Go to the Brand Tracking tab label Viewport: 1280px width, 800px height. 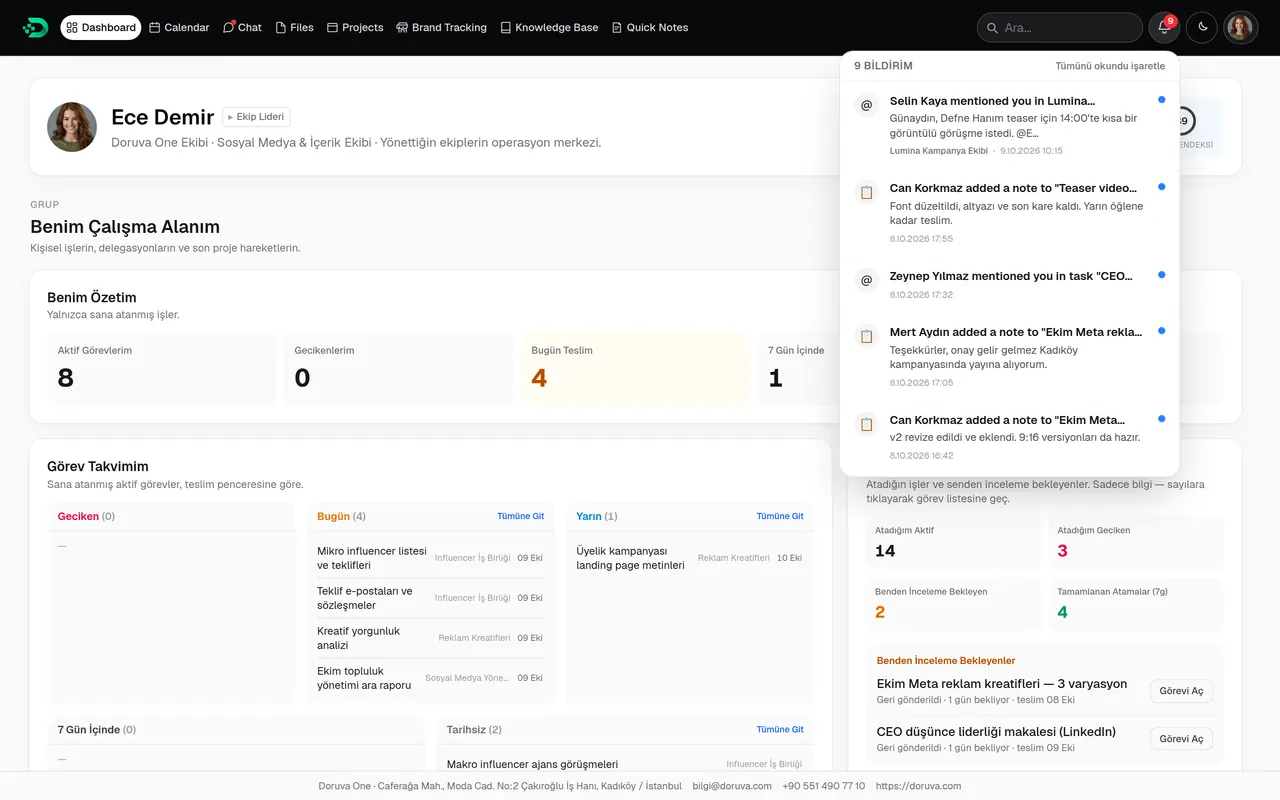[449, 28]
